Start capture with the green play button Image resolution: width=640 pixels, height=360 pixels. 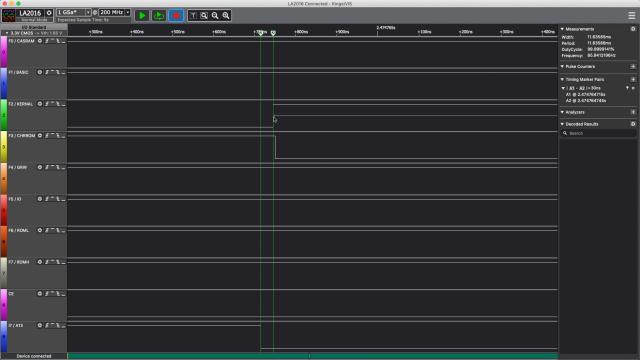click(x=142, y=16)
